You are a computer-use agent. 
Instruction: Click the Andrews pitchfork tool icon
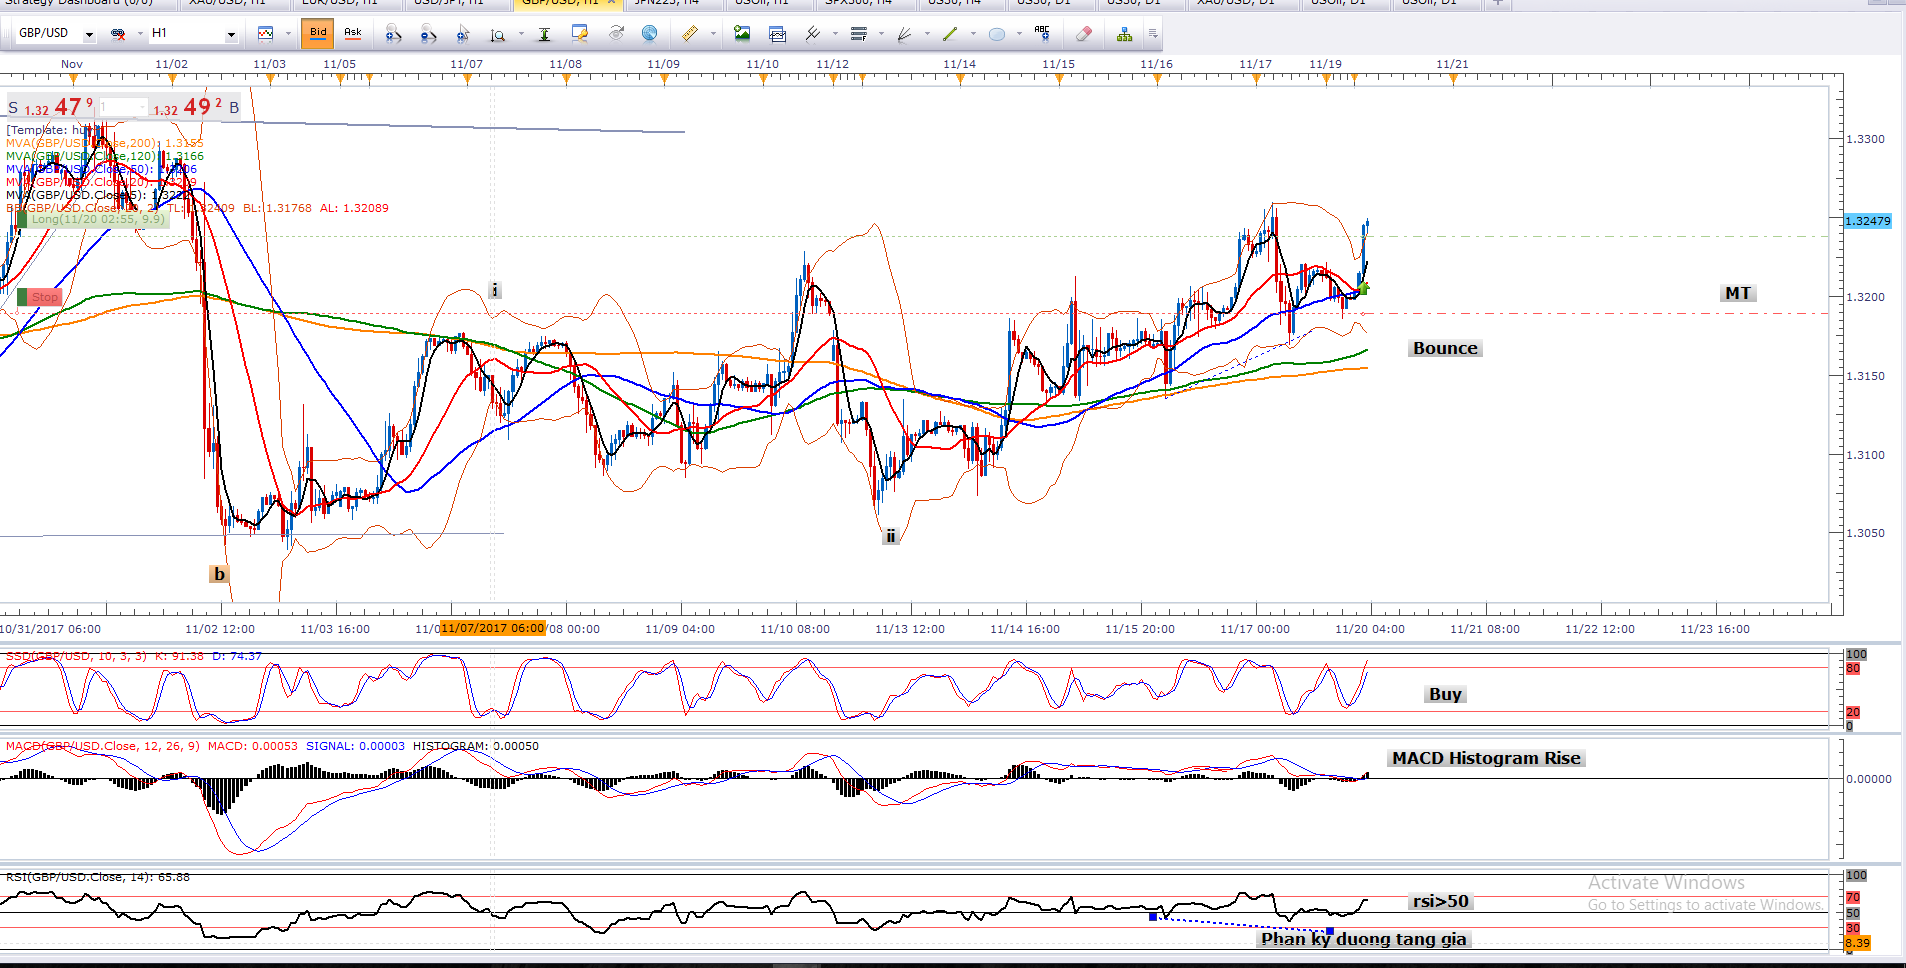pos(813,34)
